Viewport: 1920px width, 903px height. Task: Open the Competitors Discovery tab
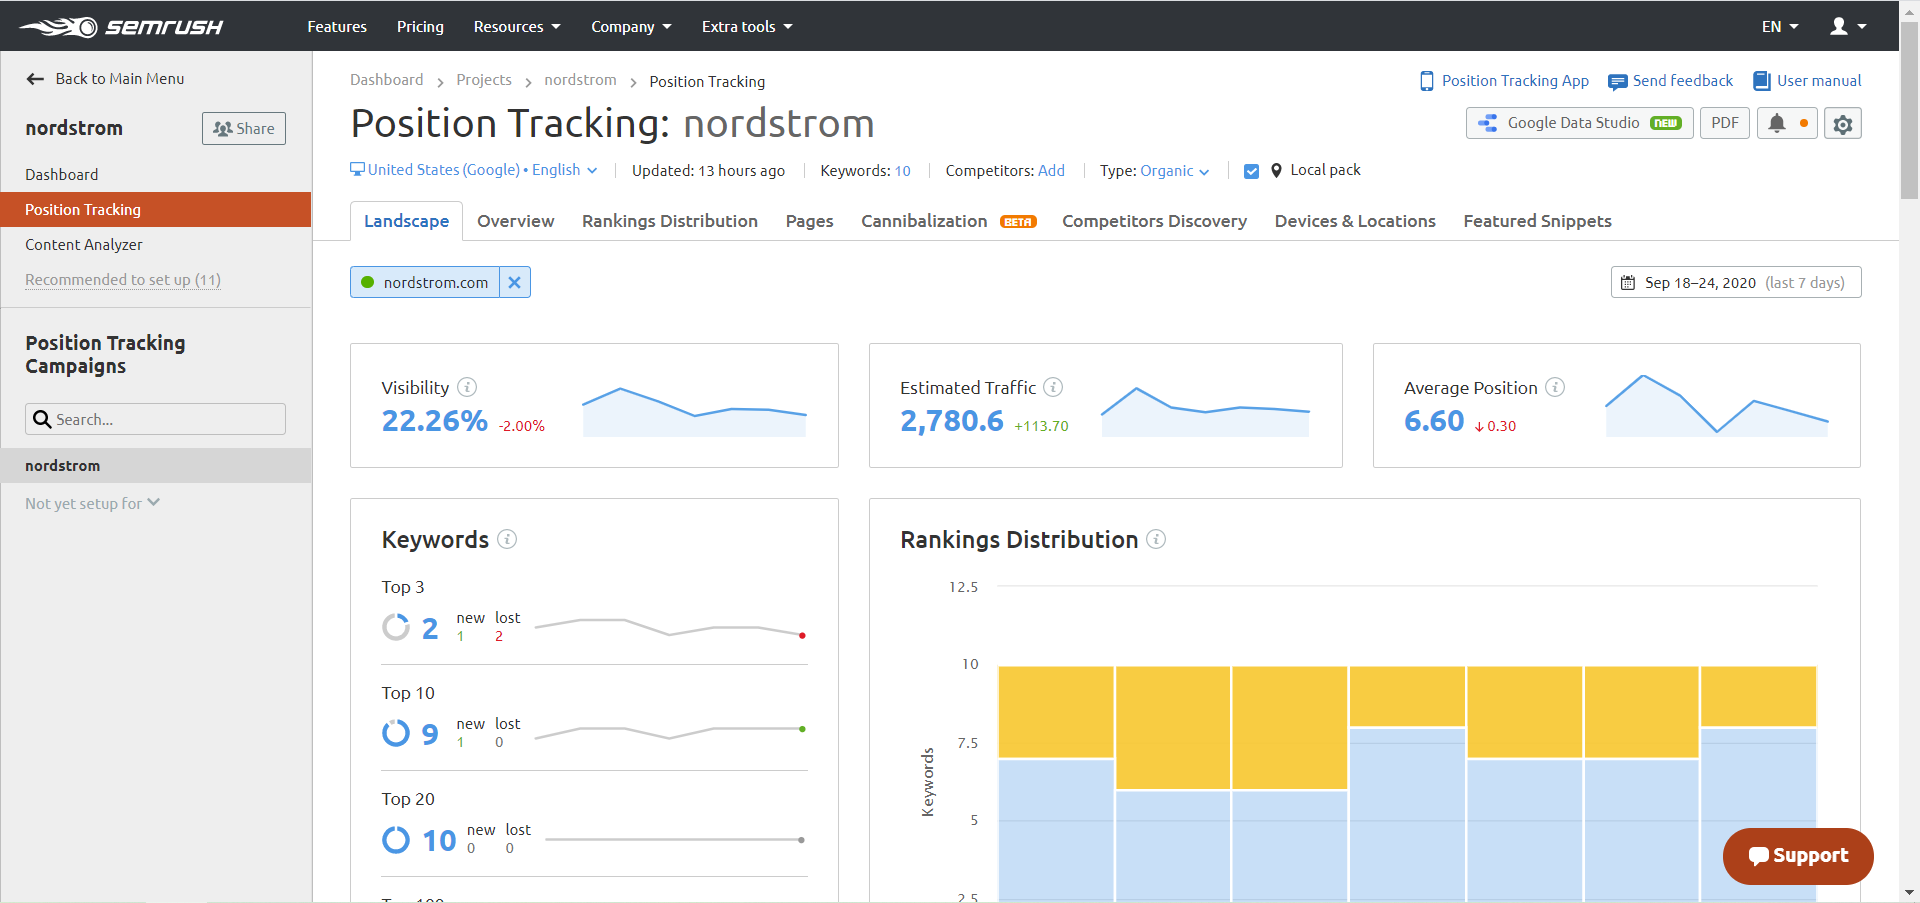tap(1154, 221)
